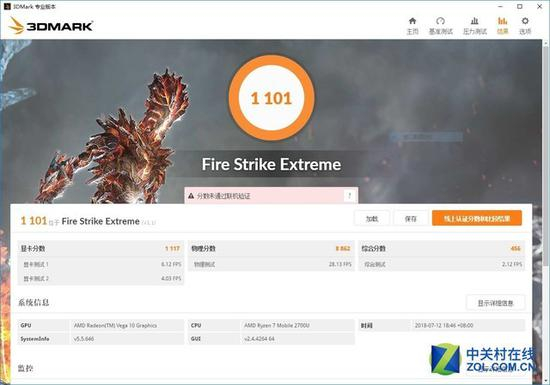Viewport: 550px width, 385px height.
Task: Click the 1 101 score in result header
Action: tap(34, 221)
